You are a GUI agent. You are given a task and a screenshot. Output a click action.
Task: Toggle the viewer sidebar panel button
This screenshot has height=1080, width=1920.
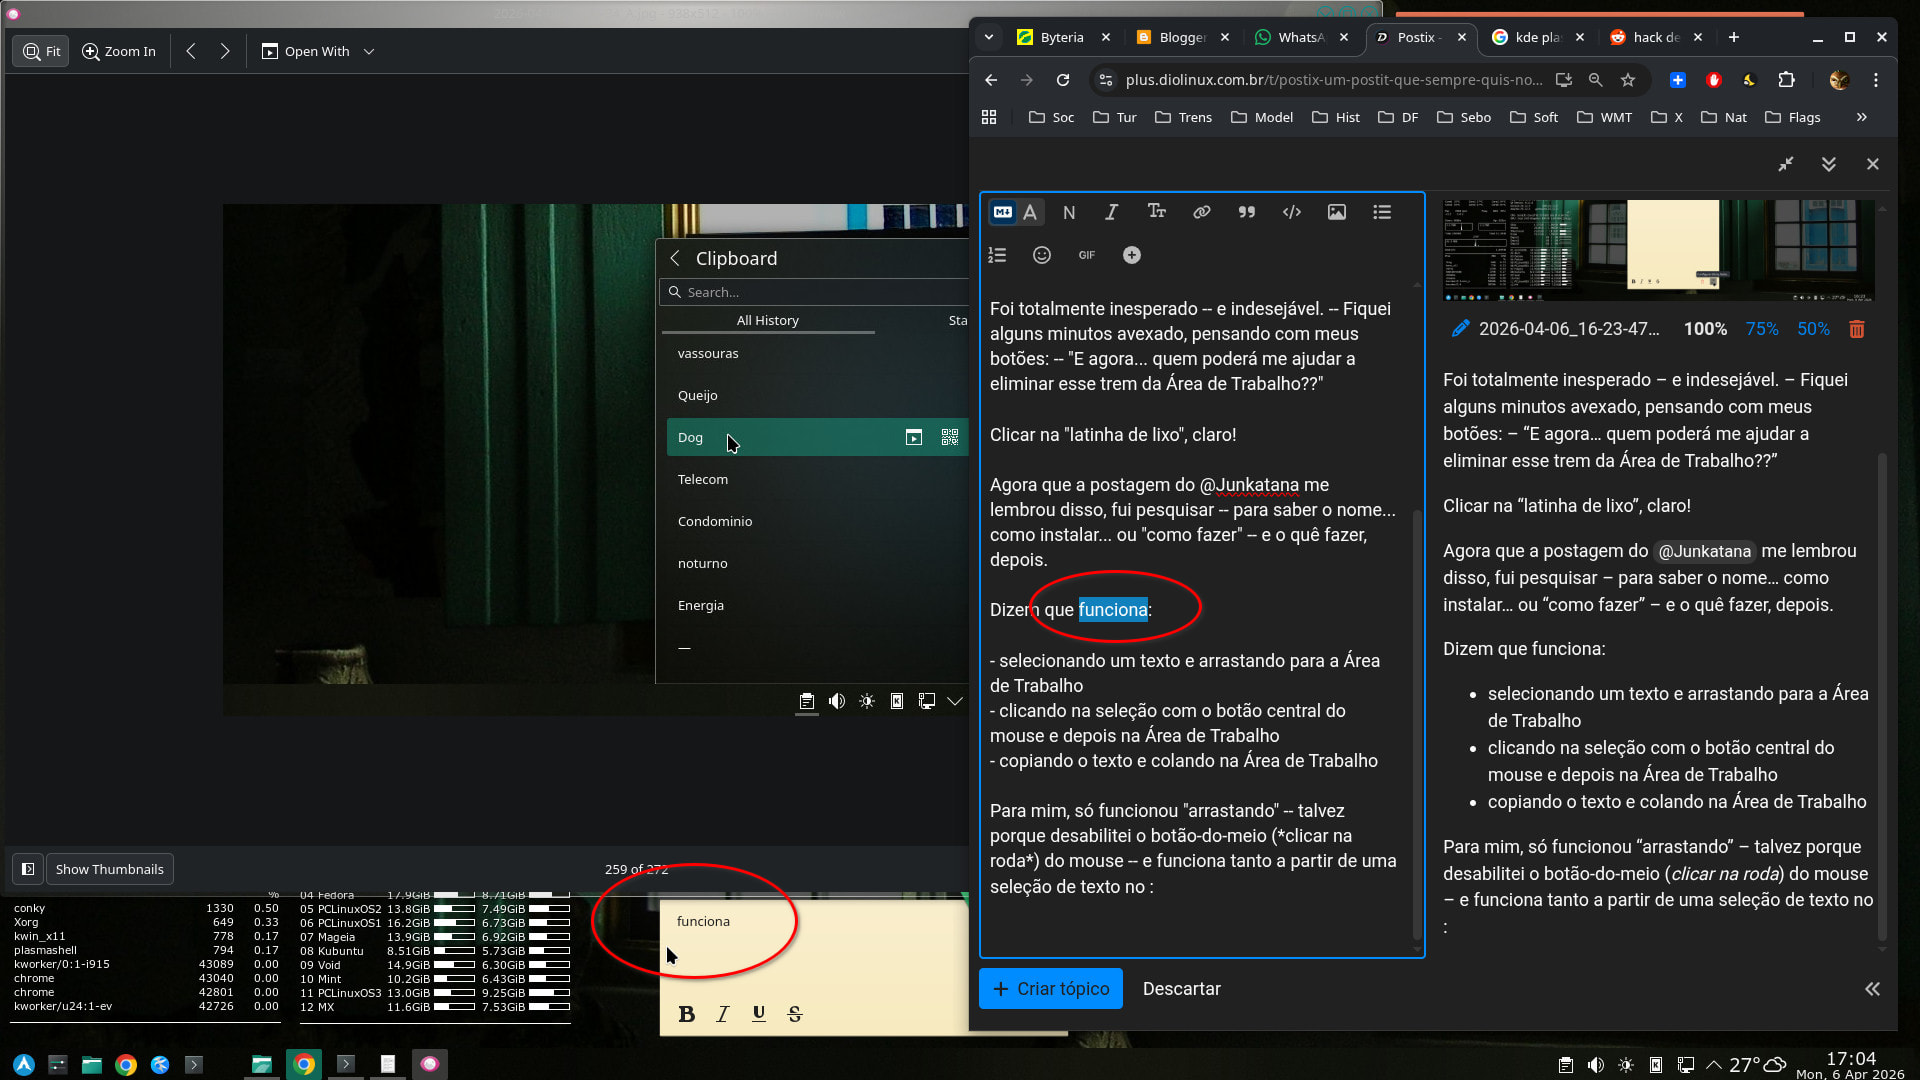click(28, 869)
